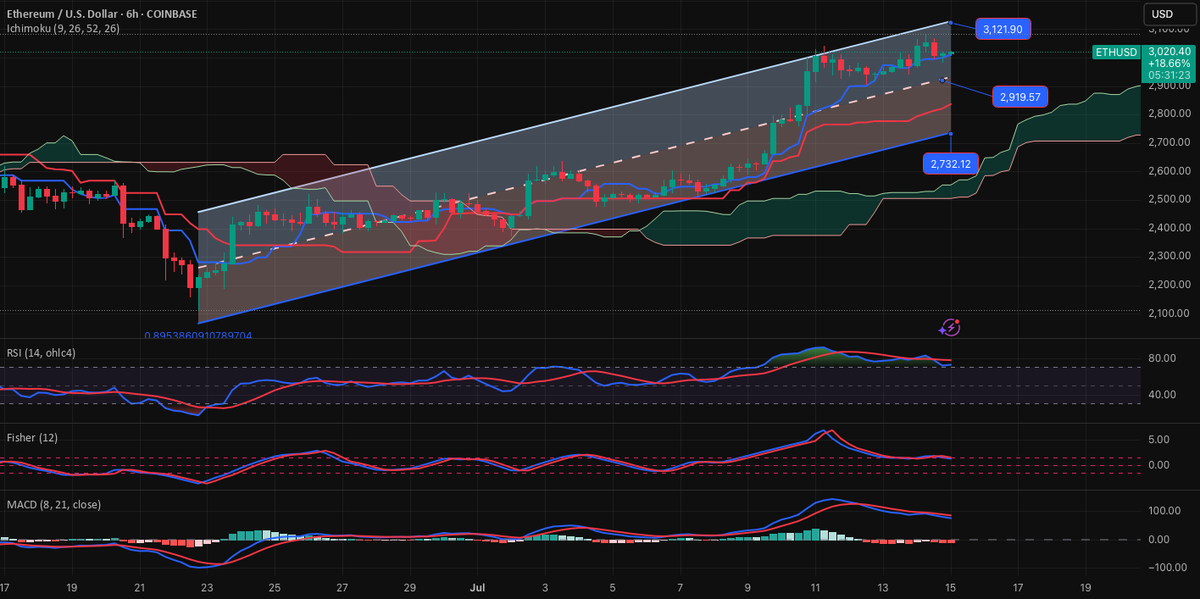Screen dimensions: 1200x599
Task: Click 2,400.00 on the price axis
Action: tap(1167, 228)
